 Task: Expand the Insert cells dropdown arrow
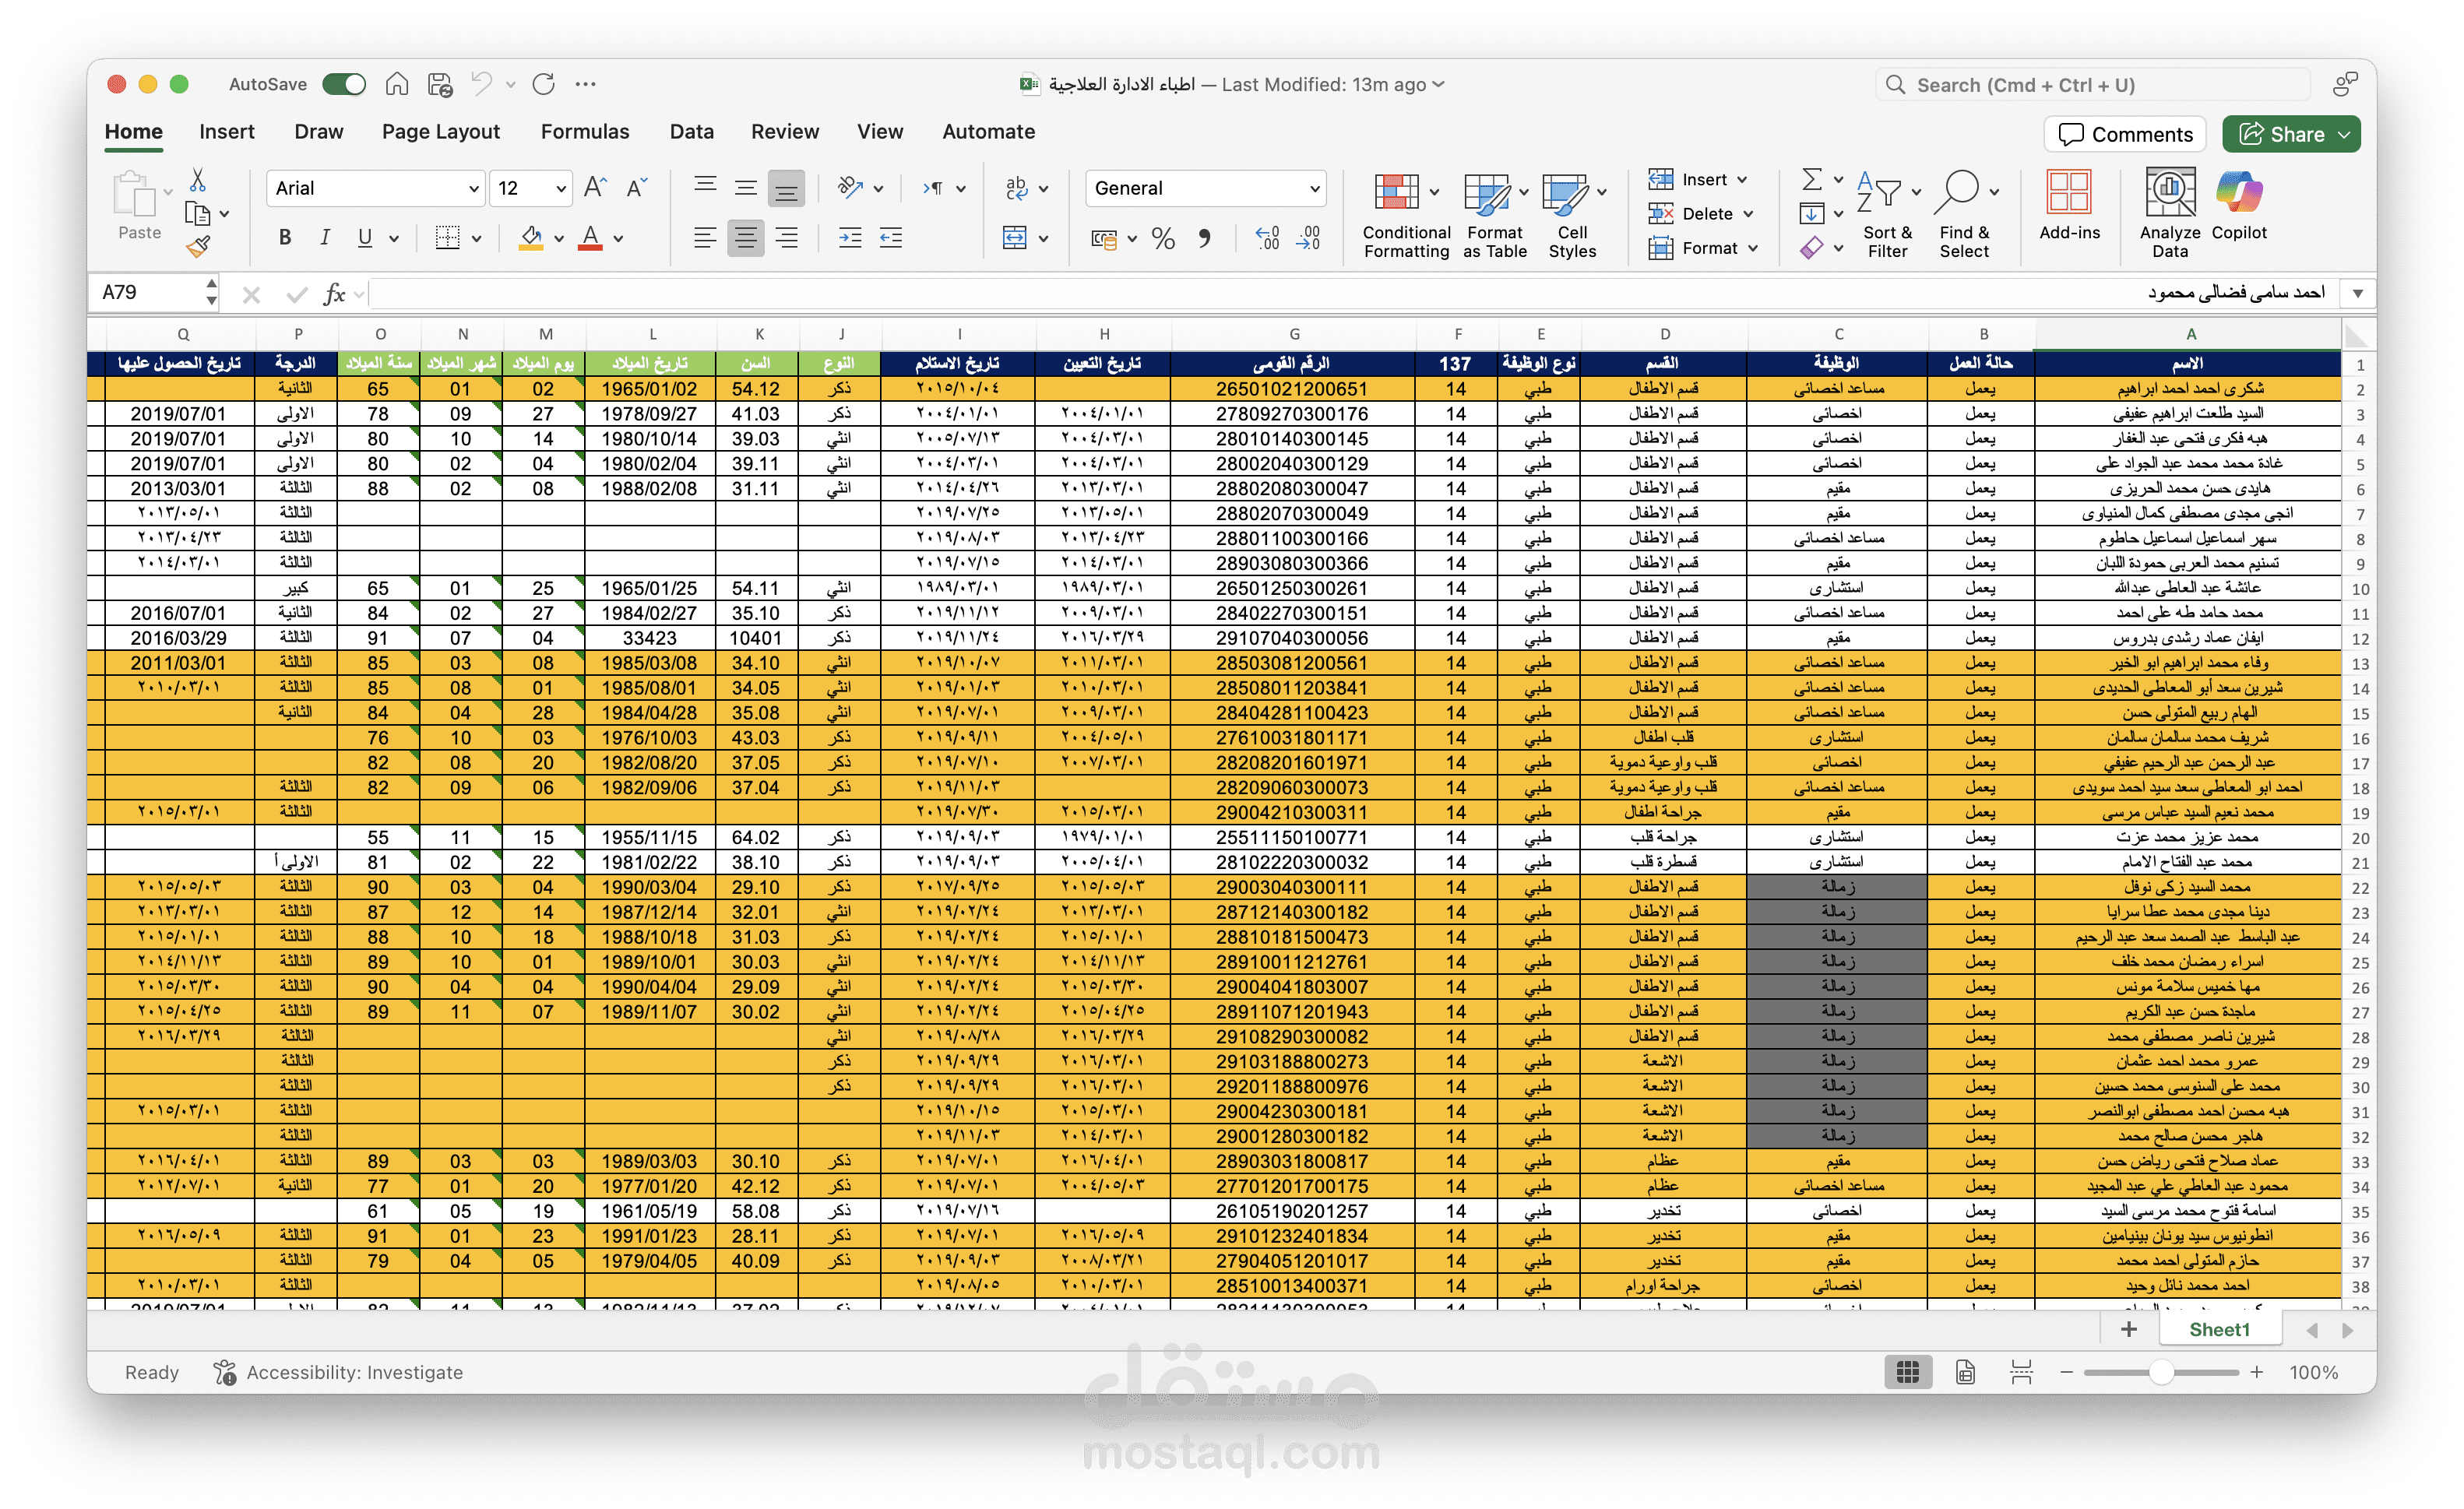[1742, 180]
